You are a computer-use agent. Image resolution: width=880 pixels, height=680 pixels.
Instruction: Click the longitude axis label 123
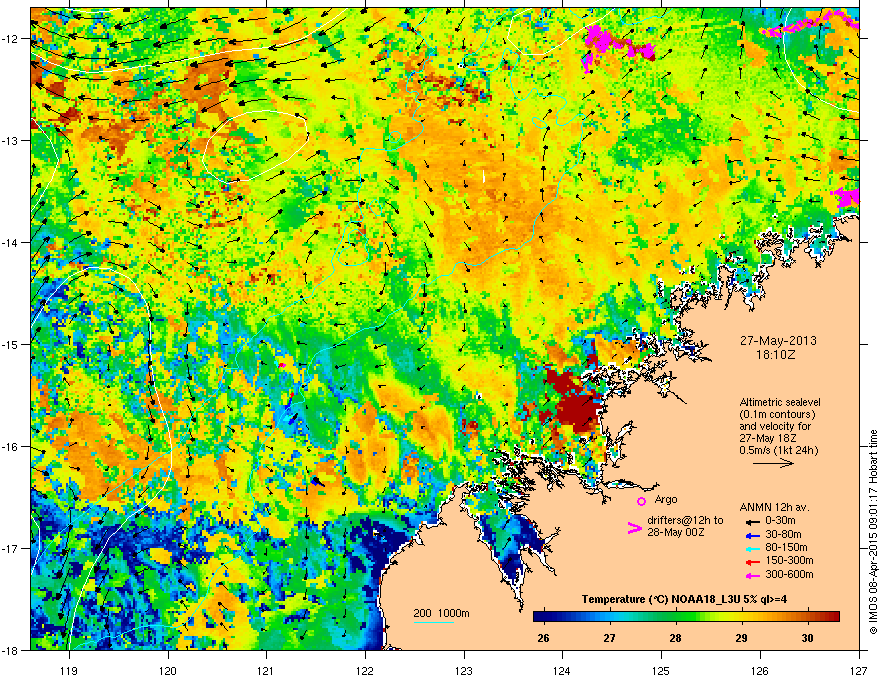[464, 670]
